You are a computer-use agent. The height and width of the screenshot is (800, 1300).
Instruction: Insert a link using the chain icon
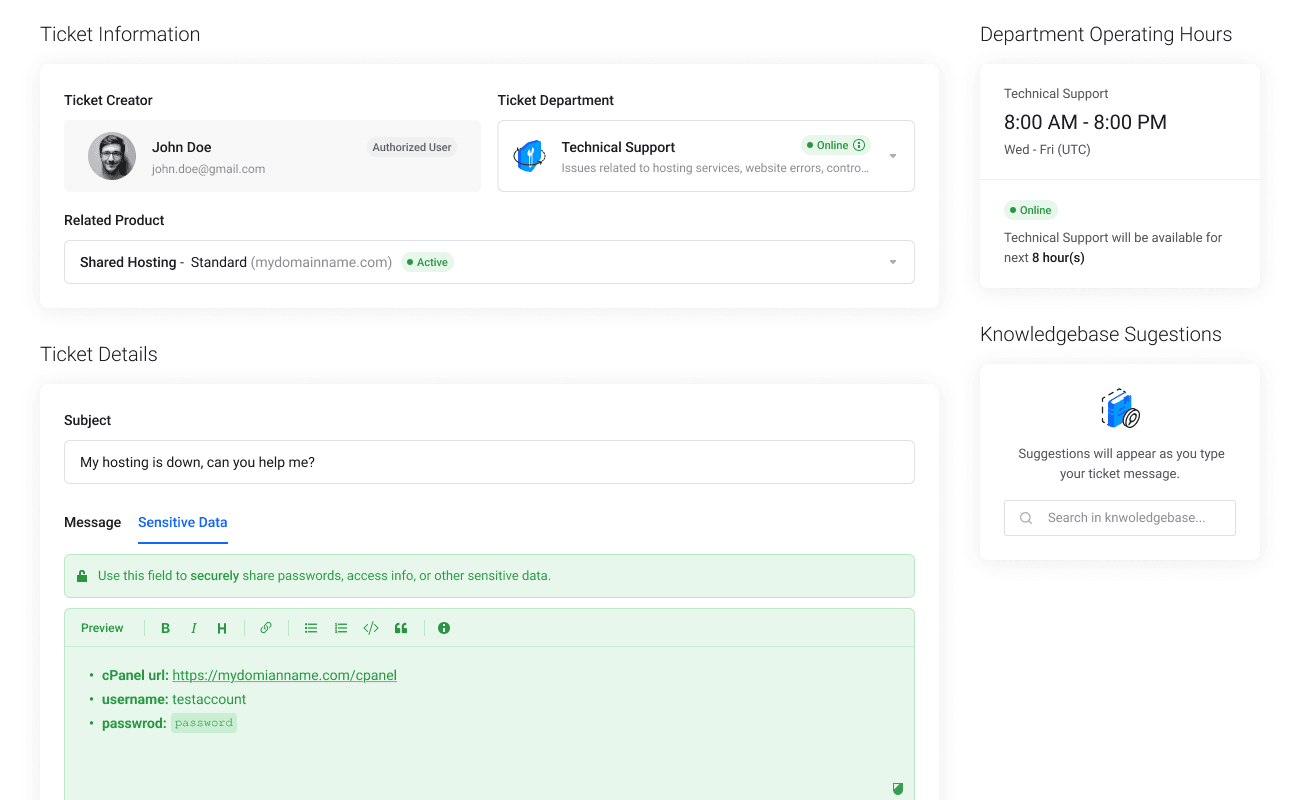[266, 628]
